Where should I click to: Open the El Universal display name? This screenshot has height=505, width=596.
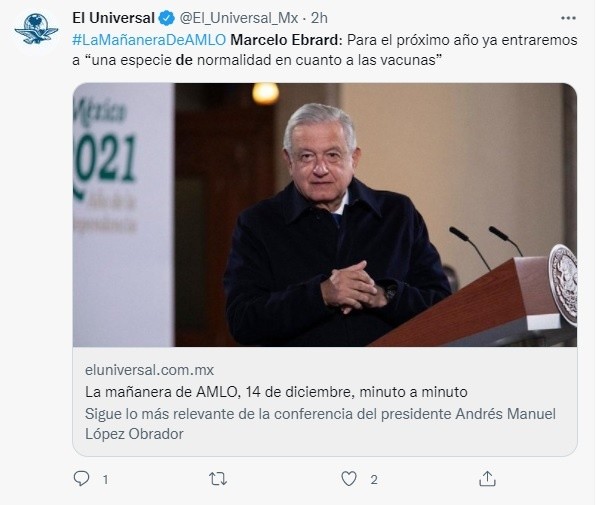(x=113, y=18)
